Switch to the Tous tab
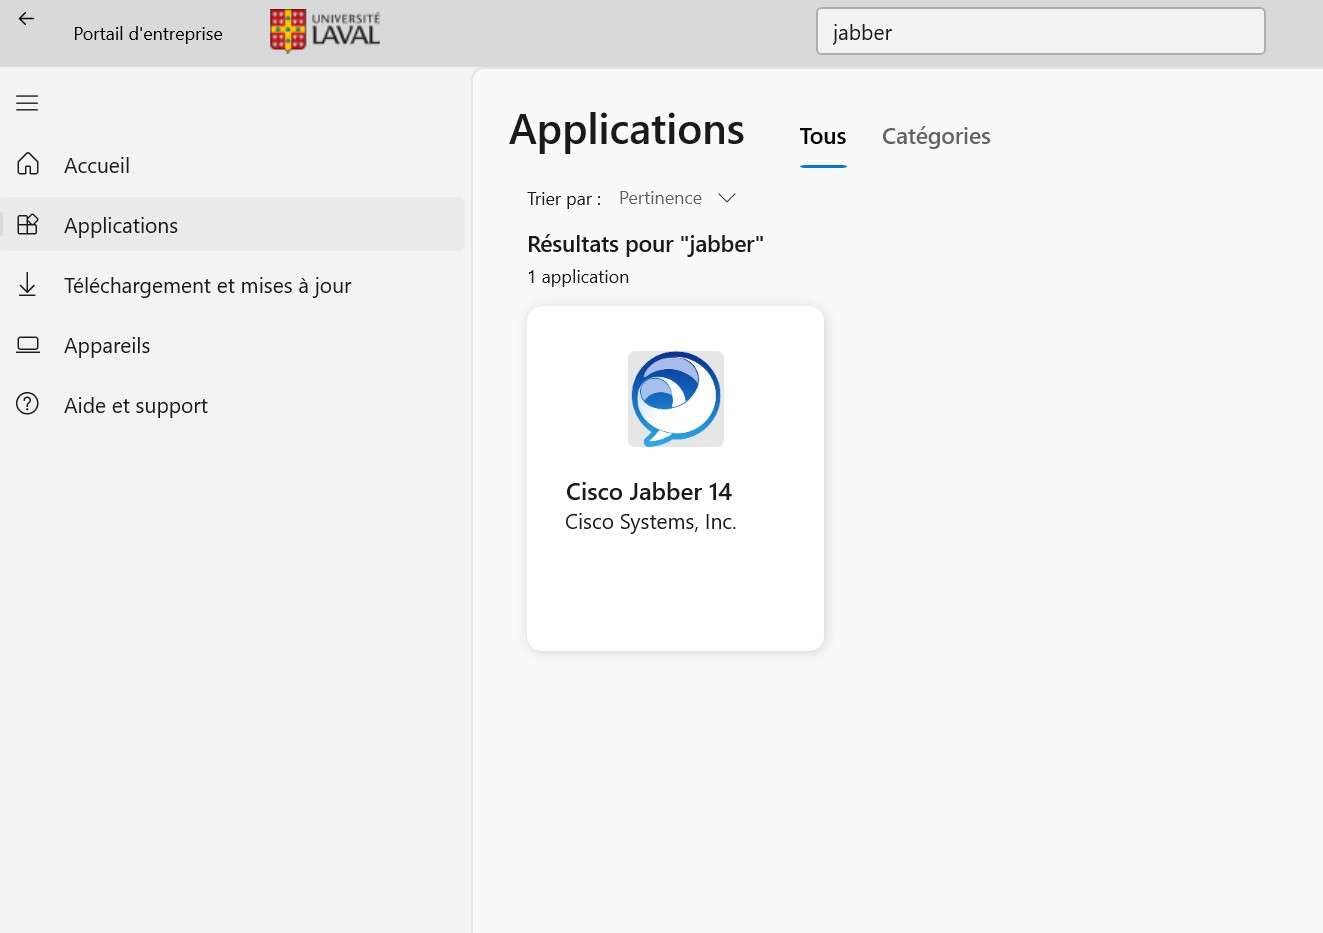Viewport: 1323px width, 933px height. [x=822, y=137]
